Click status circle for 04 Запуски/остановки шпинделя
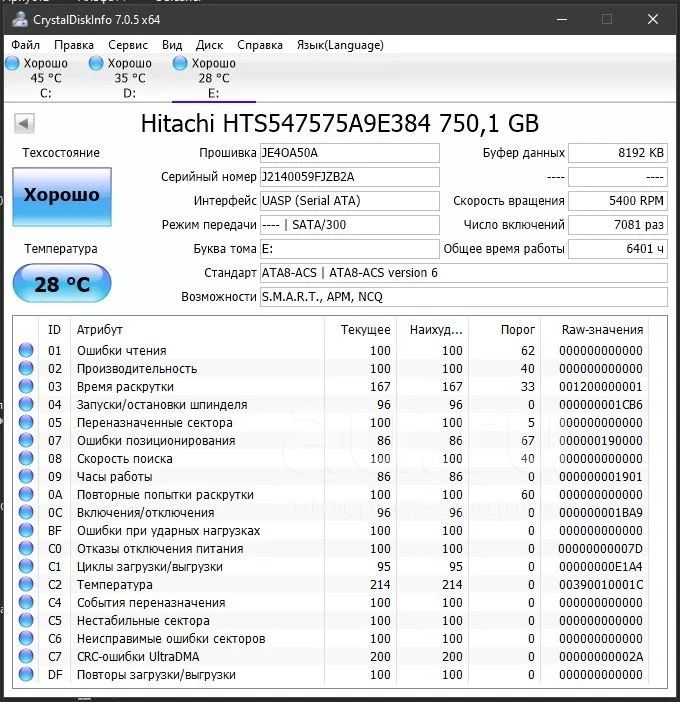This screenshot has height=702, width=680. tap(26, 404)
